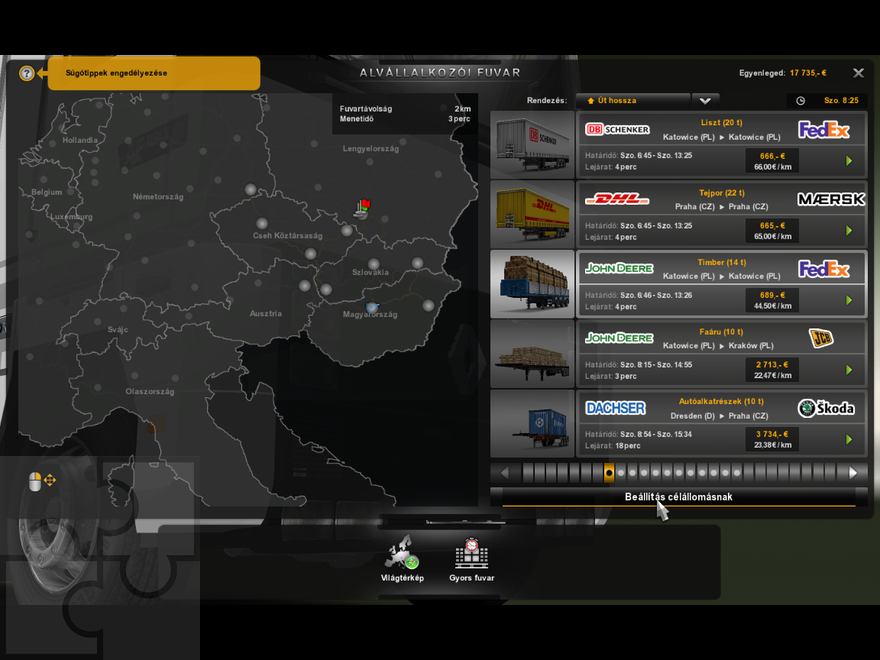The width and height of the screenshot is (880, 660).
Task: Click the Lejárat: 18 perc text
Action: click(x=612, y=446)
